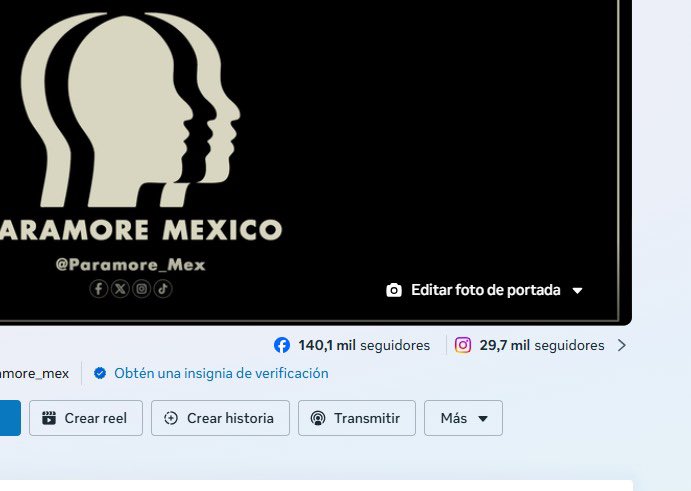
Task: Open Obtén una insignia de verificación link
Action: coord(221,373)
